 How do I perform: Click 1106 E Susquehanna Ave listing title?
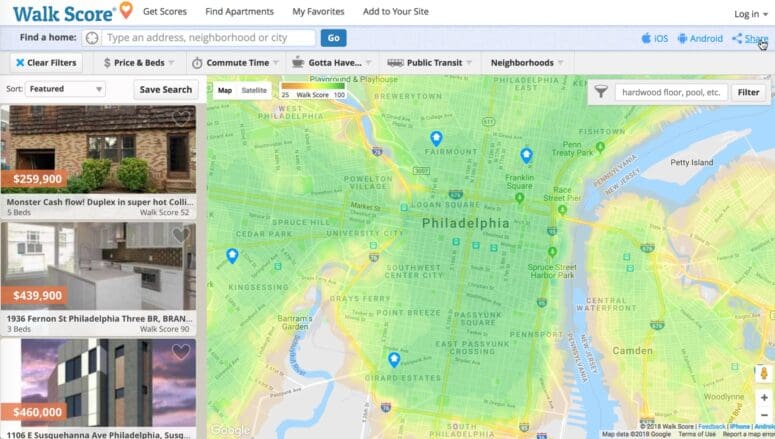[x=98, y=435]
